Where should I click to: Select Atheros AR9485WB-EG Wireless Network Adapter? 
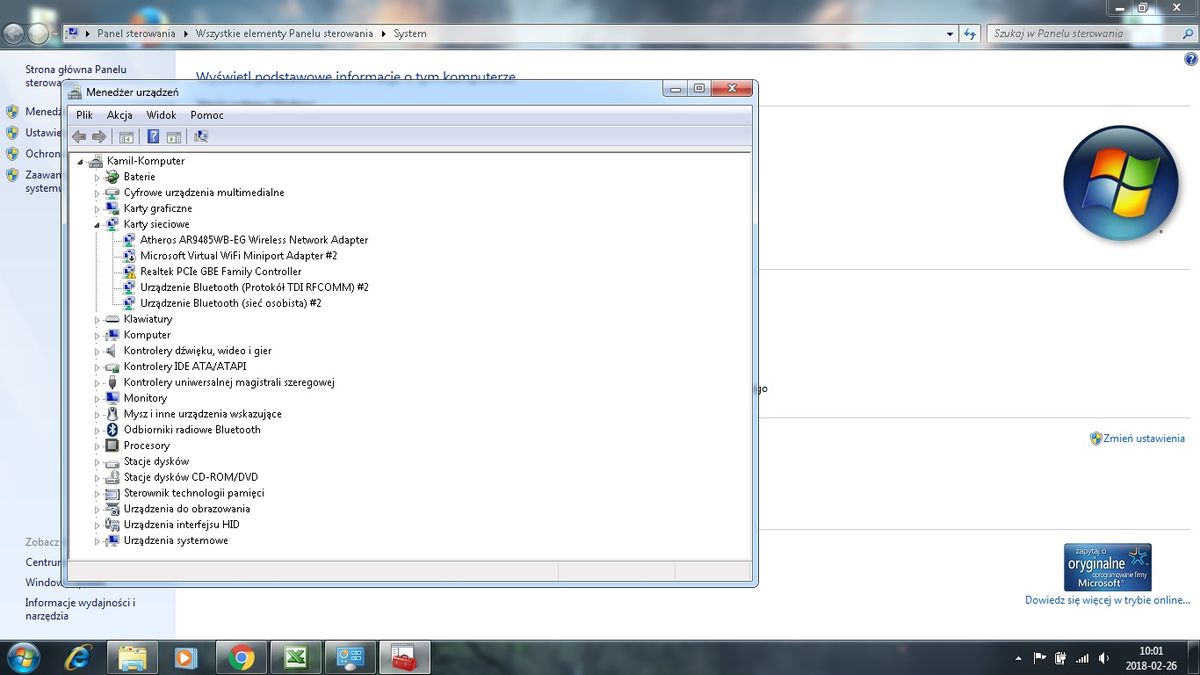[254, 240]
